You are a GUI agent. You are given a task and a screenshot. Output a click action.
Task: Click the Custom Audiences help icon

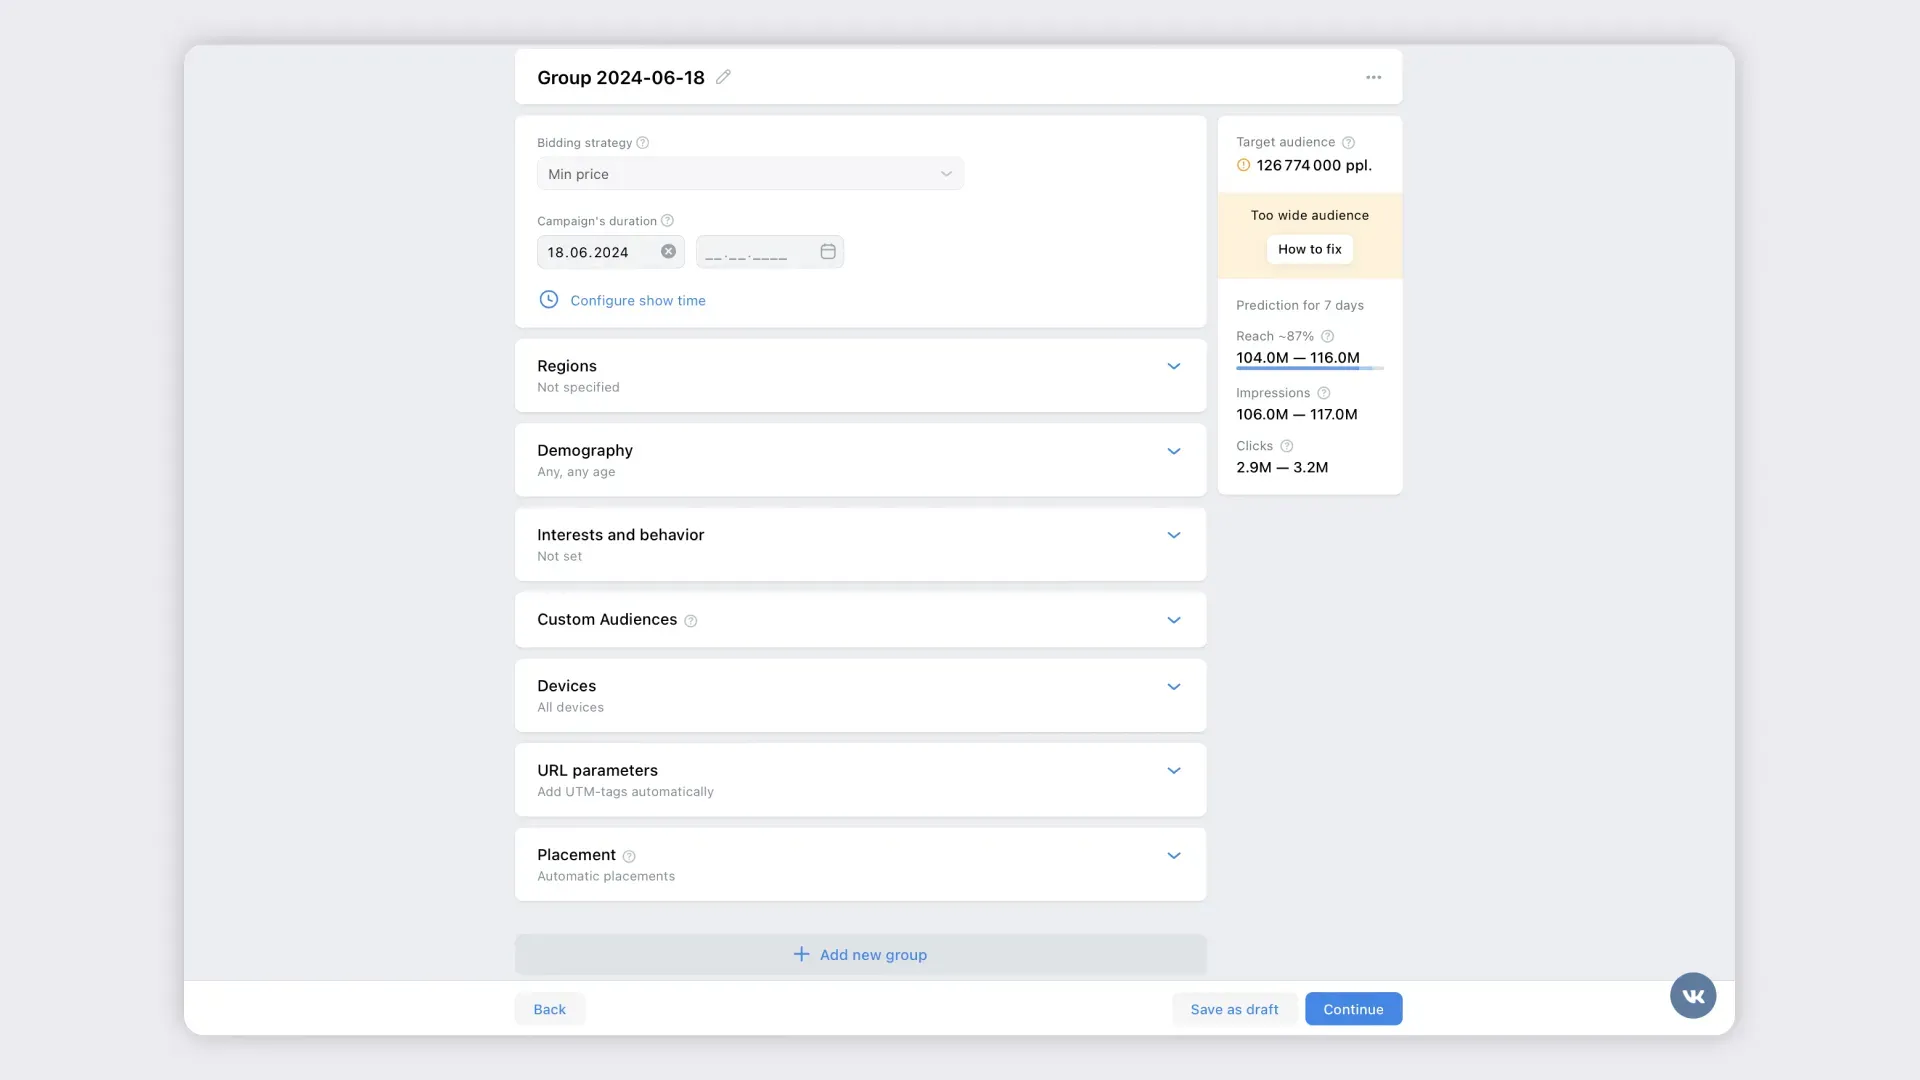click(x=690, y=621)
